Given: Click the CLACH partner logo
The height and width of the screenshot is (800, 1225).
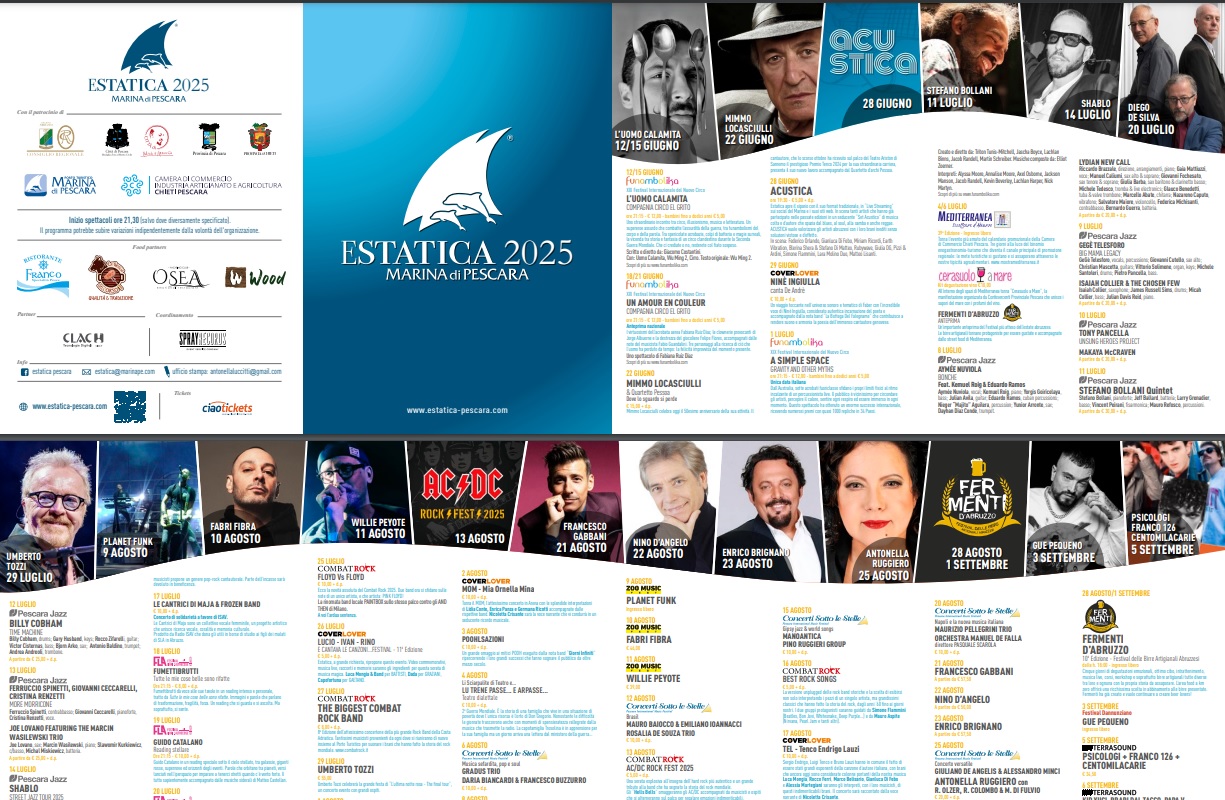Looking at the screenshot, I should [x=83, y=339].
